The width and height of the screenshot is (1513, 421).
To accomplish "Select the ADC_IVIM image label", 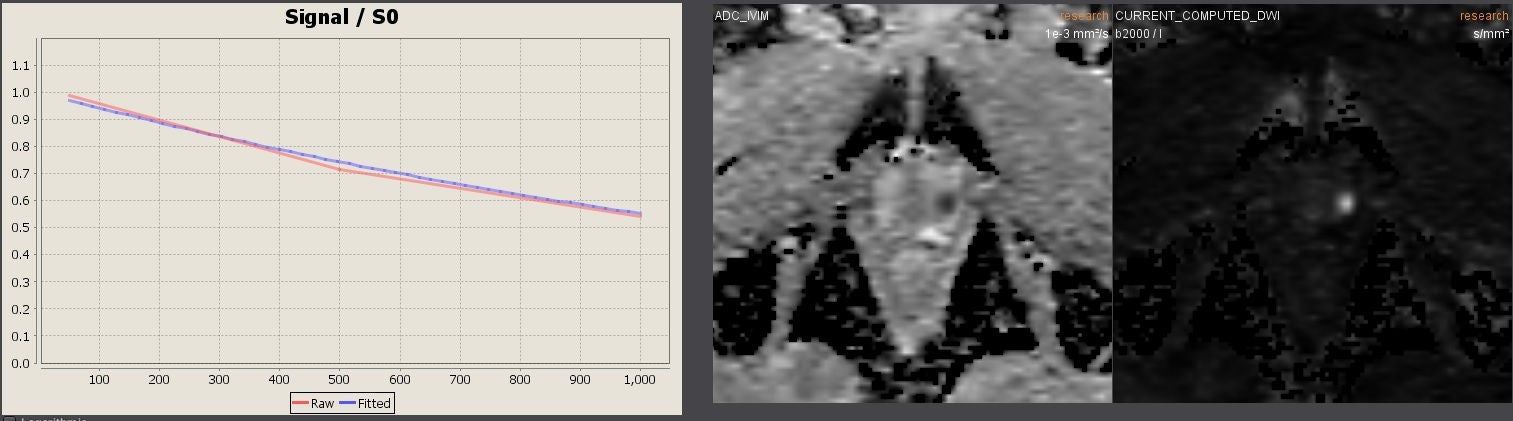I will [742, 17].
